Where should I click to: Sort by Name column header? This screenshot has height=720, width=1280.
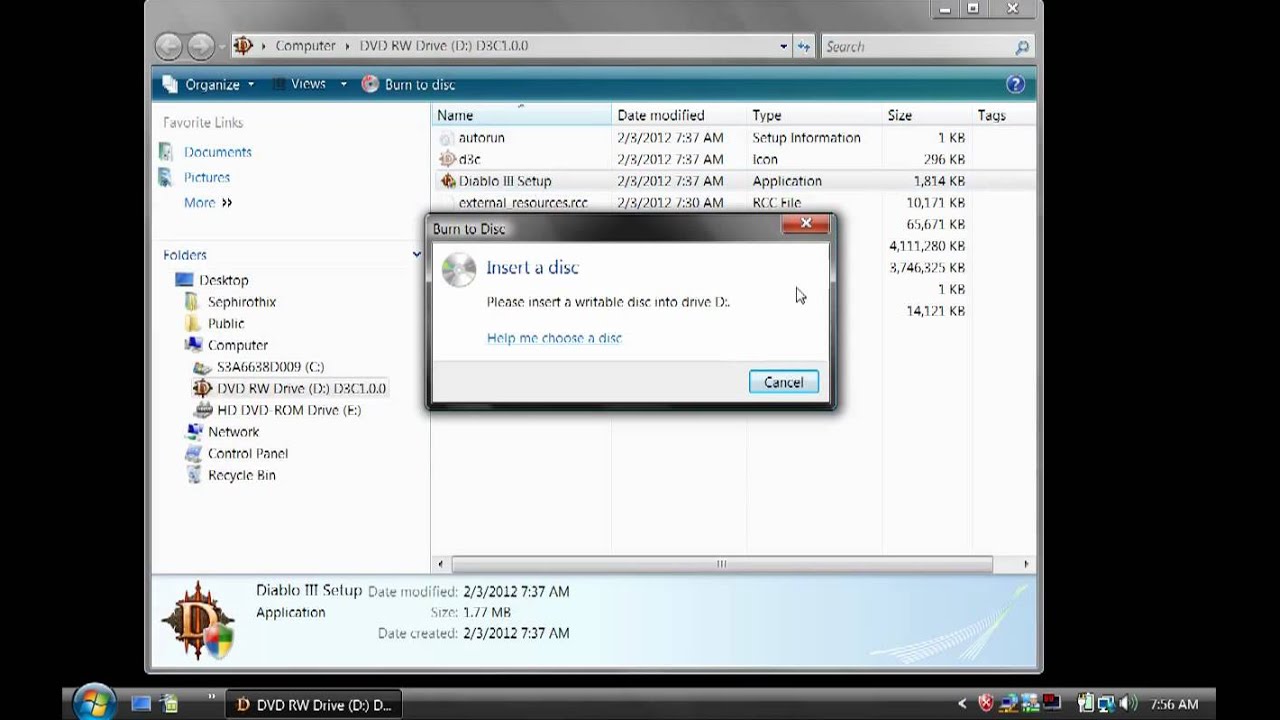[x=521, y=115]
